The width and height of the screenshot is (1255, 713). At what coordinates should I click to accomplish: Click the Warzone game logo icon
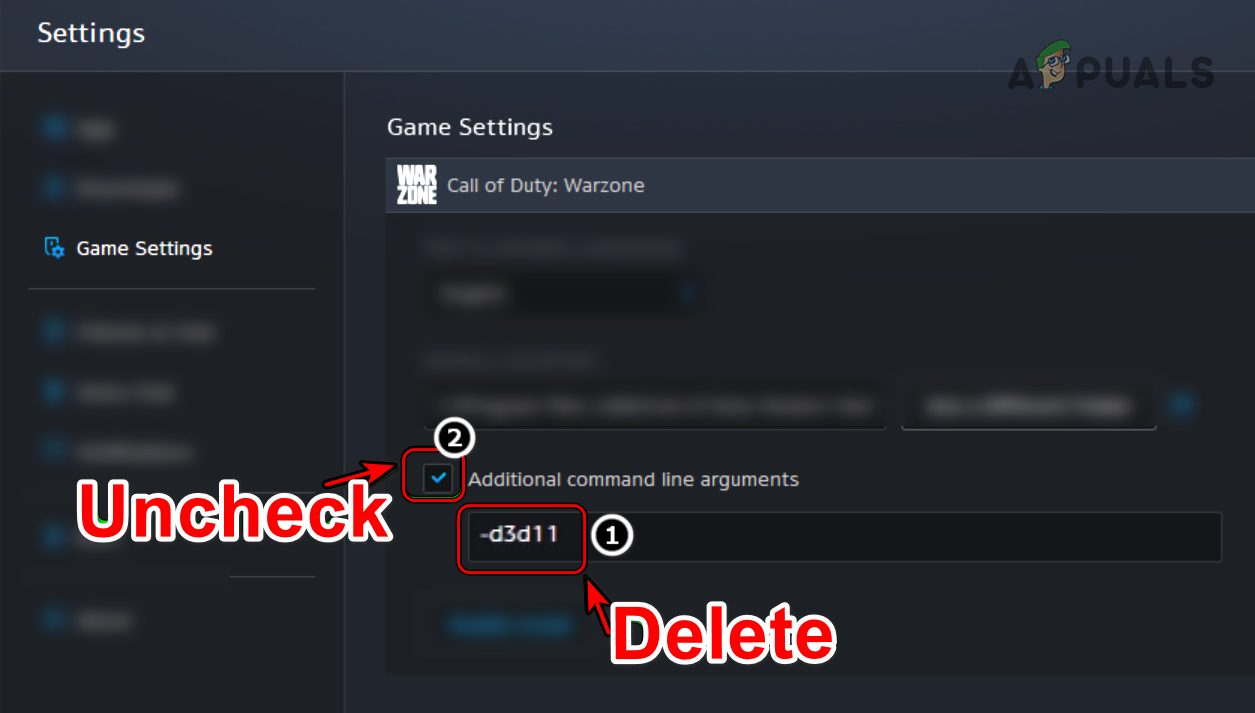416,185
